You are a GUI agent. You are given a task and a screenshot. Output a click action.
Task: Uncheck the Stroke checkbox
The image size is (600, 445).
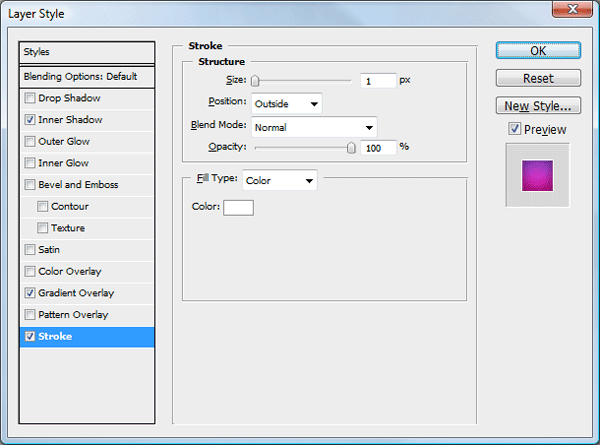30,336
